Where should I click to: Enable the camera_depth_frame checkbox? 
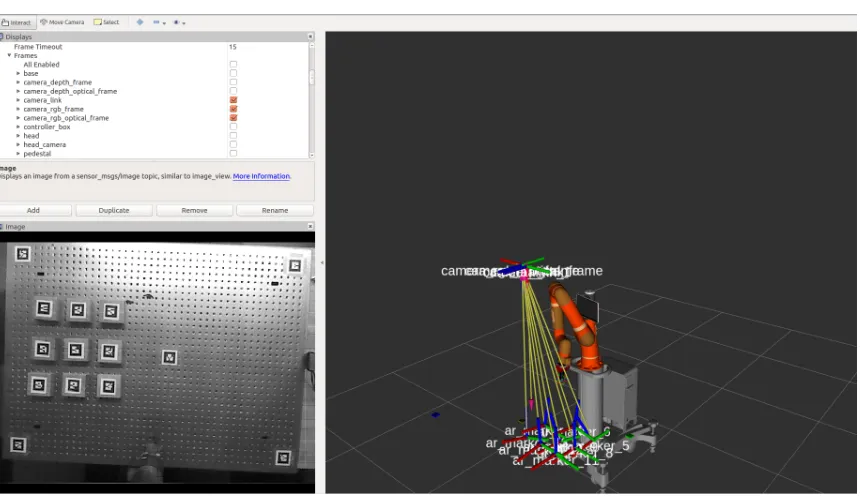[x=234, y=82]
